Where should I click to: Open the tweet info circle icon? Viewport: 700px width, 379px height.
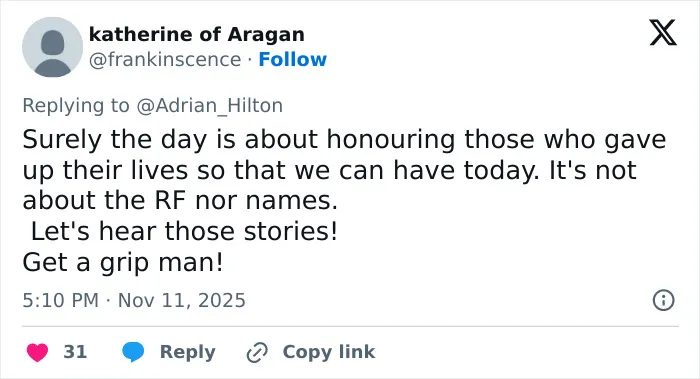663,300
